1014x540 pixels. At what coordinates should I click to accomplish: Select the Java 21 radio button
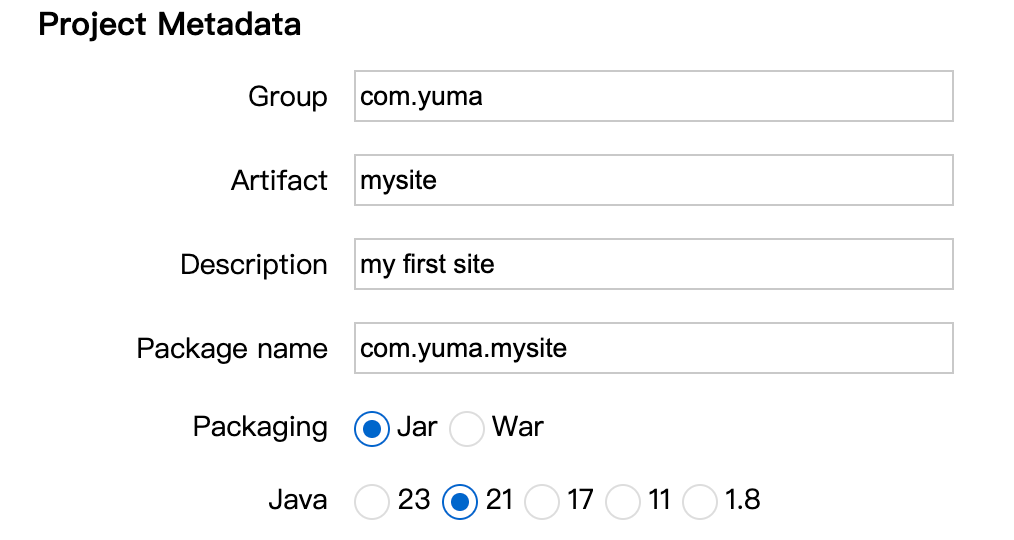pos(460,501)
